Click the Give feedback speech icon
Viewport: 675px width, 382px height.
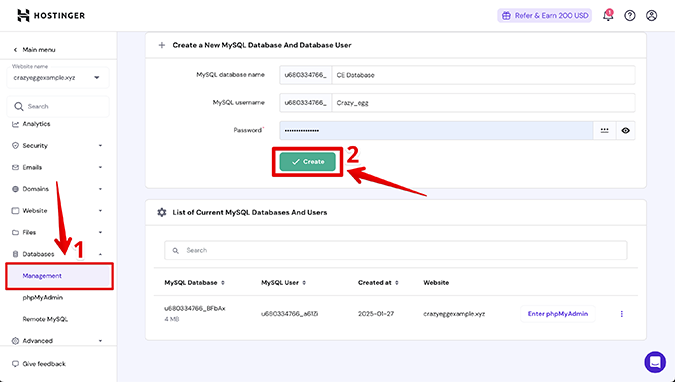pyautogui.click(x=15, y=364)
